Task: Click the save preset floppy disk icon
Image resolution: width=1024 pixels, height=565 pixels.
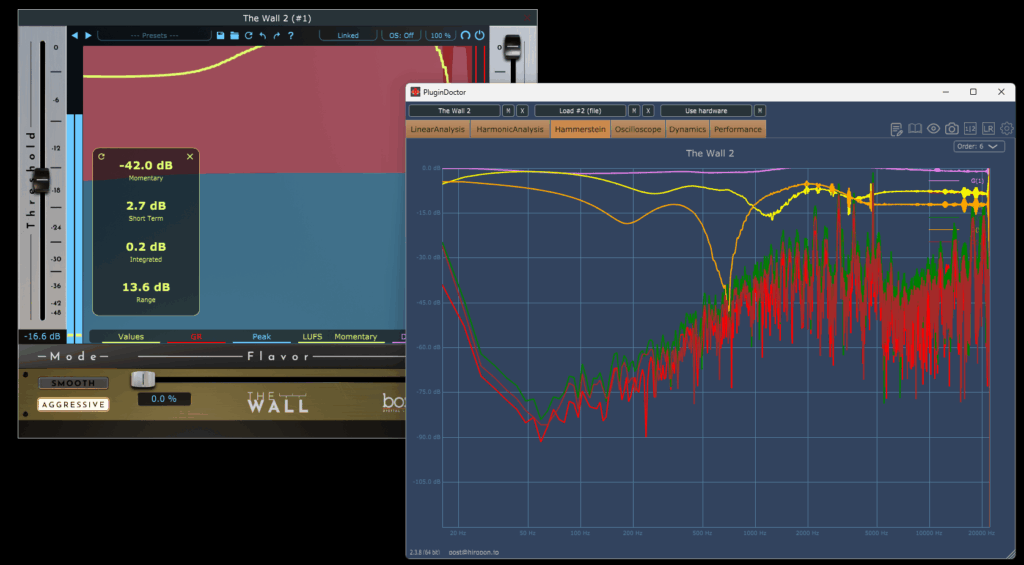Action: (x=221, y=35)
